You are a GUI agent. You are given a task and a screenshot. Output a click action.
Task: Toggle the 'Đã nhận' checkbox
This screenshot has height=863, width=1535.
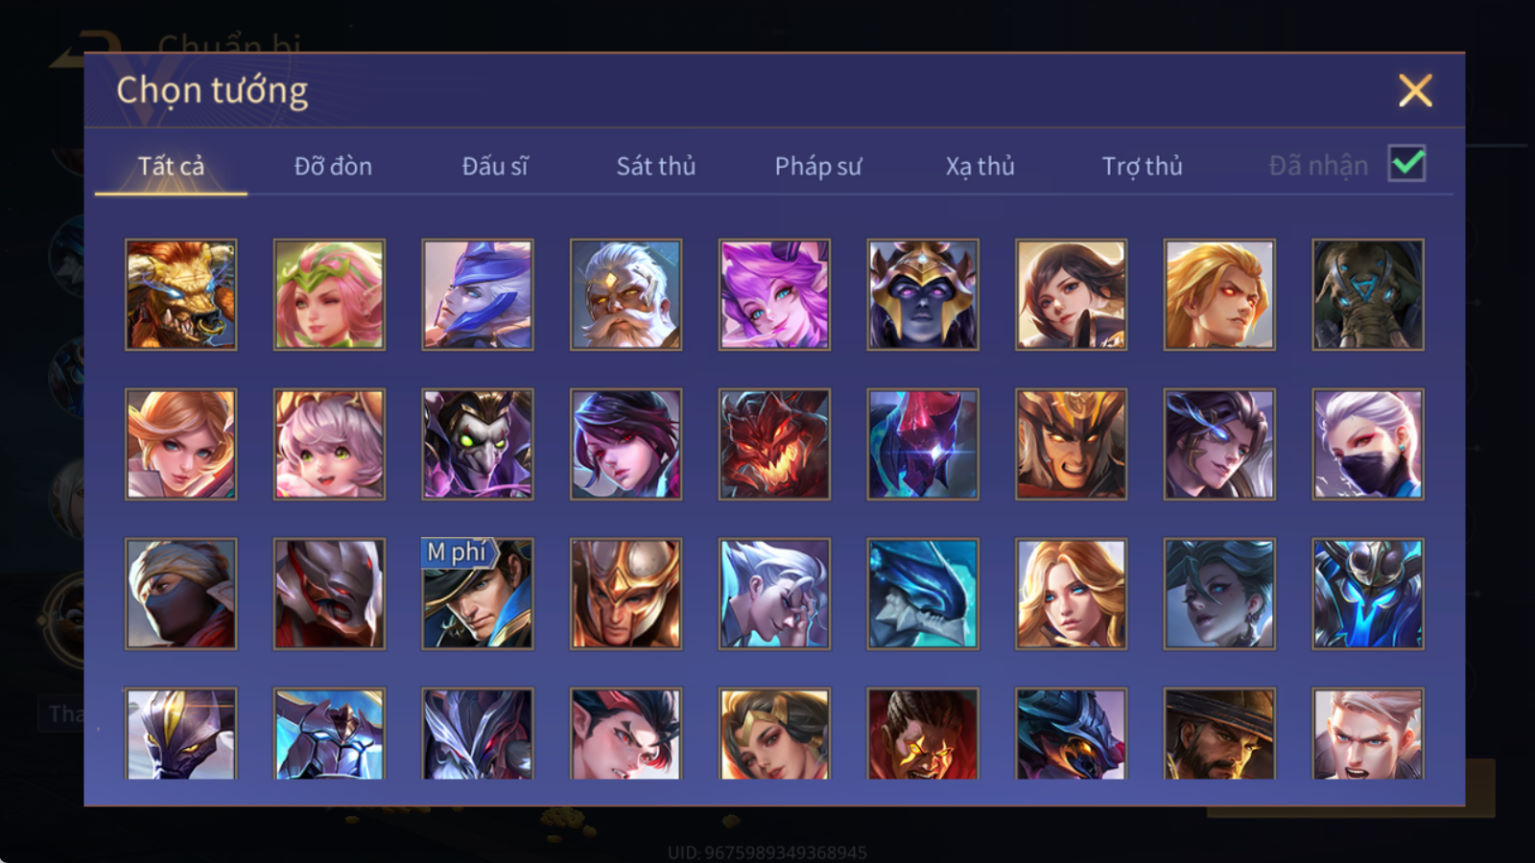pos(1407,163)
